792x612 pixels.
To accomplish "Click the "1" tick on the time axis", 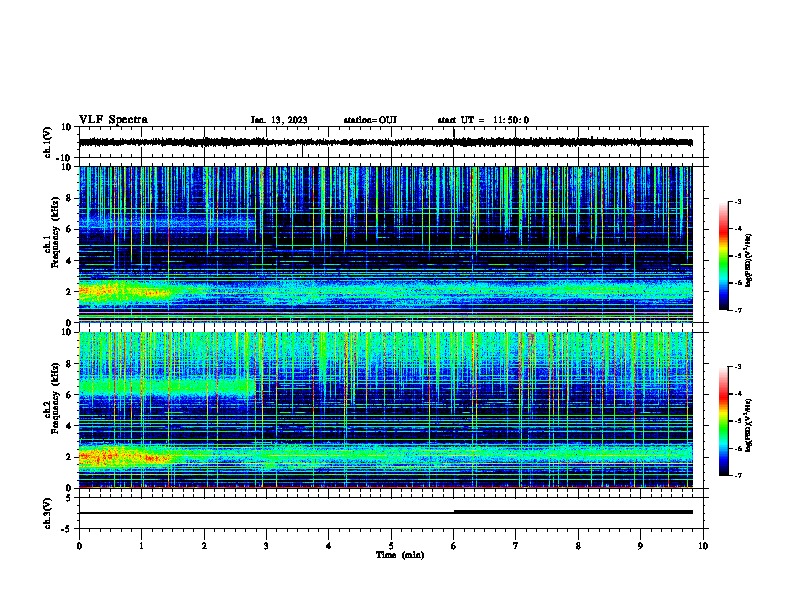I will click(141, 546).
